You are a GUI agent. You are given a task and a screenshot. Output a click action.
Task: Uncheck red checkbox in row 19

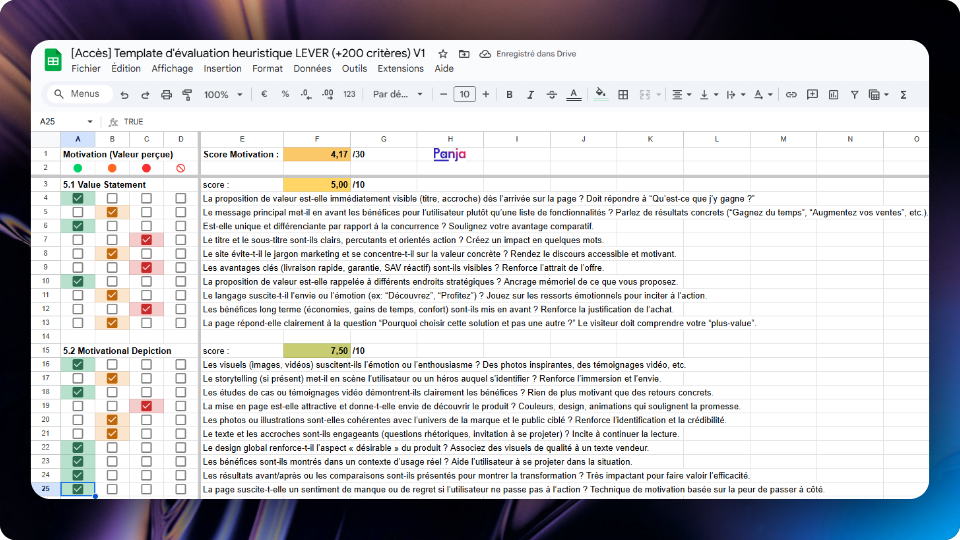pos(146,406)
